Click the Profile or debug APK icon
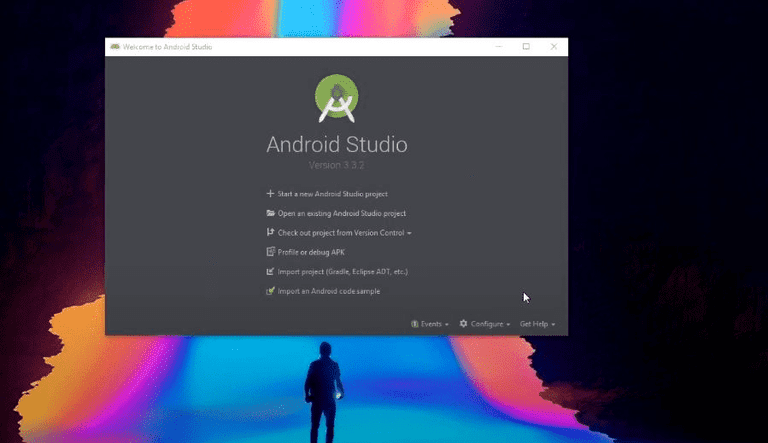Screen dimensions: 768x443 [270, 252]
